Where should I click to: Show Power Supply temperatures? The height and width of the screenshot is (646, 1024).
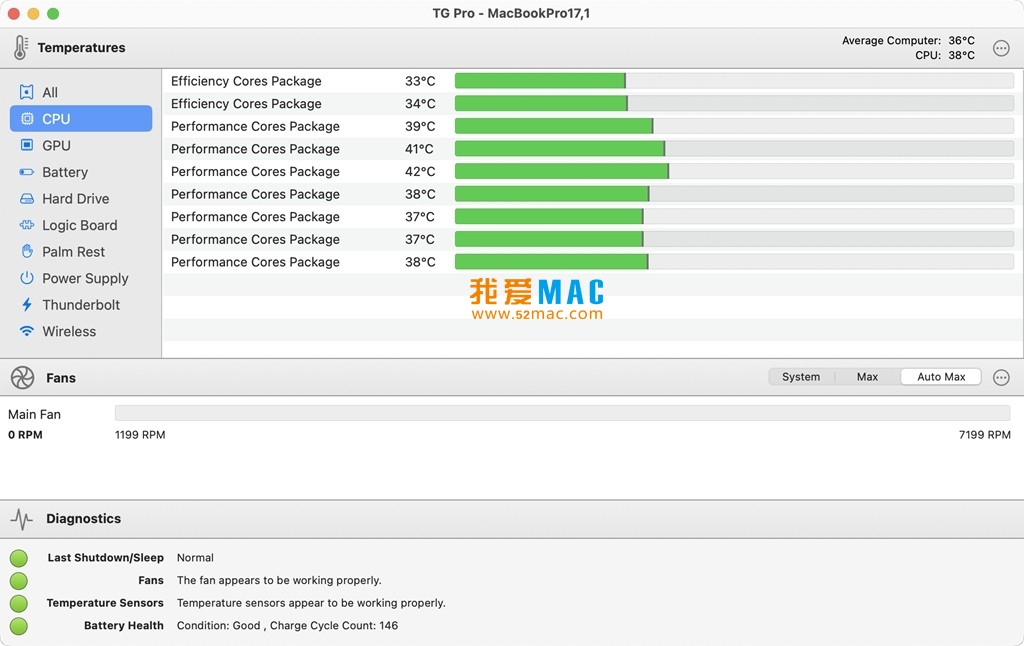coord(85,278)
